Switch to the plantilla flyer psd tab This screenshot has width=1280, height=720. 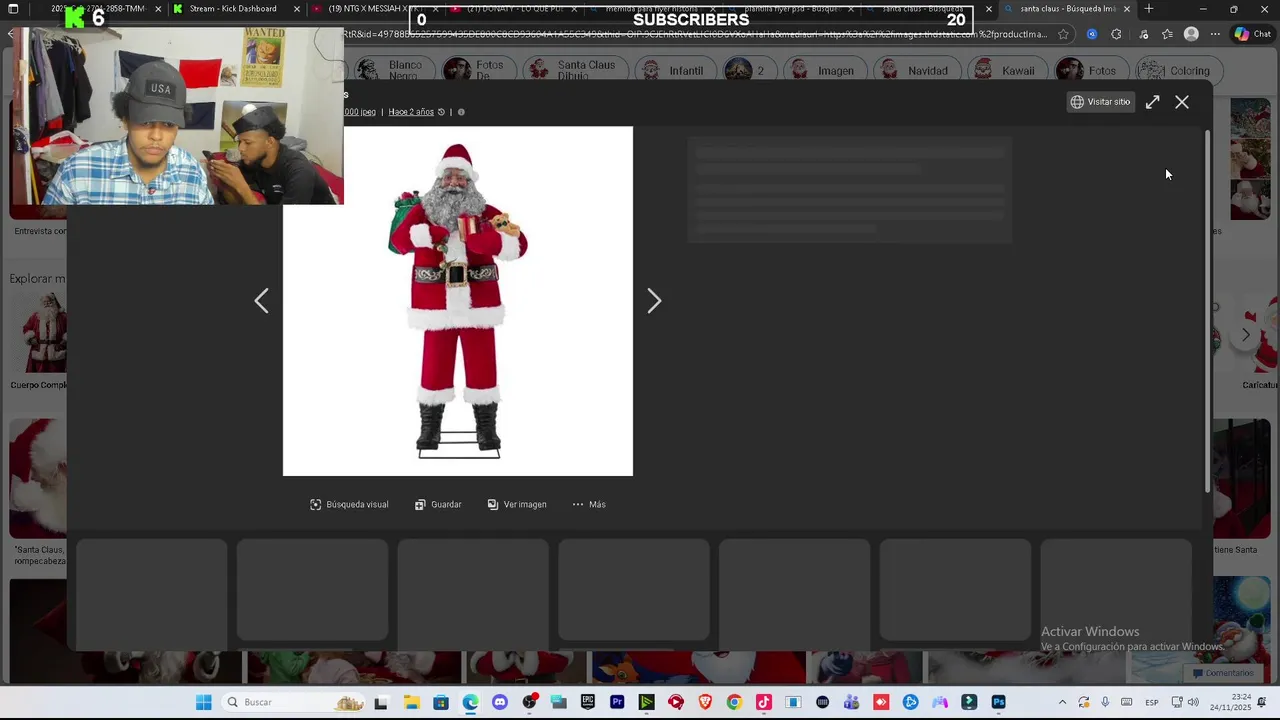790,9
